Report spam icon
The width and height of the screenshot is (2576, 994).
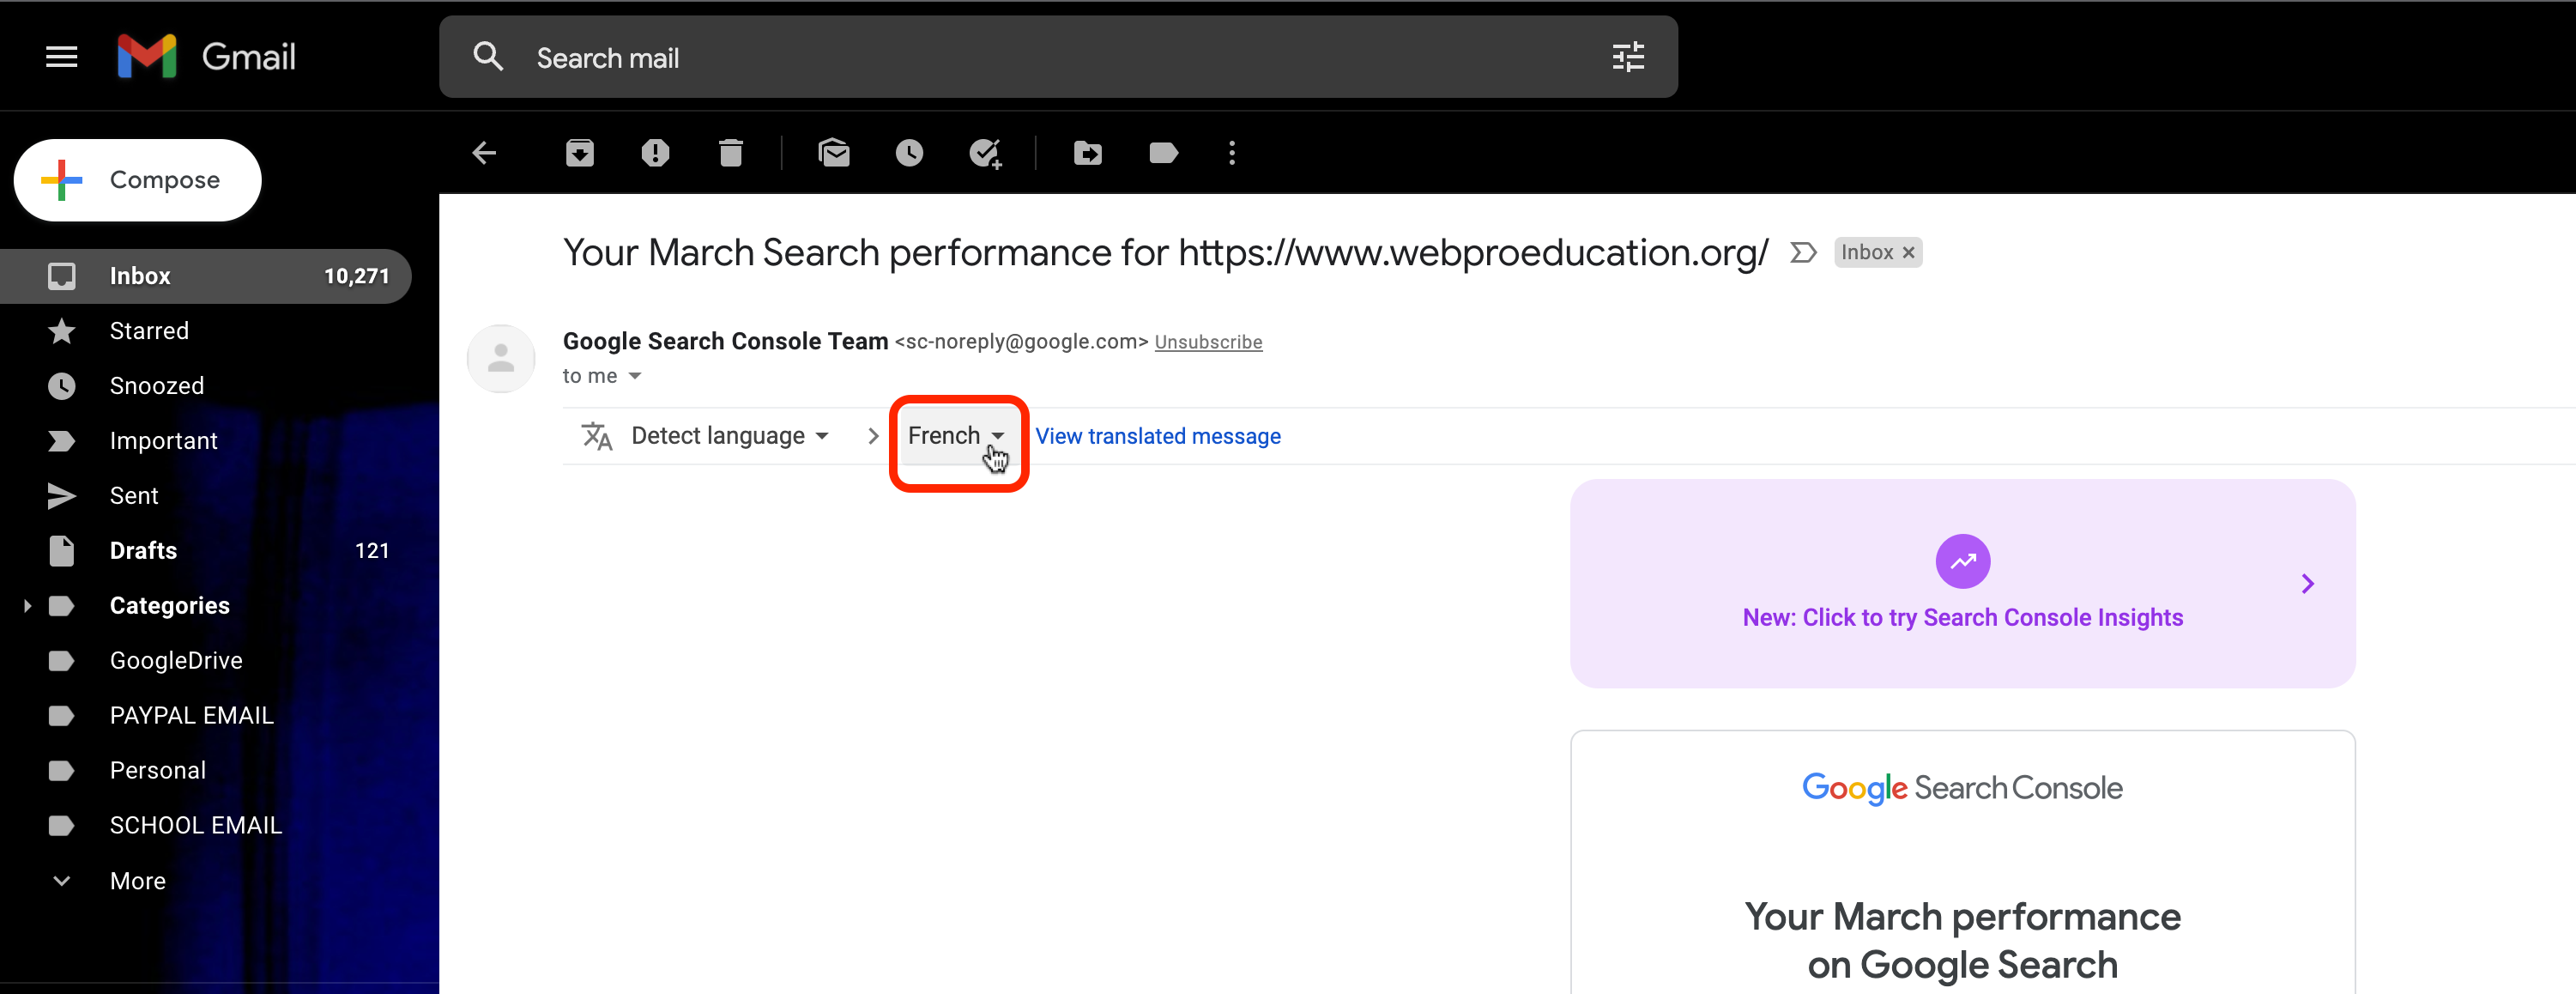point(655,153)
